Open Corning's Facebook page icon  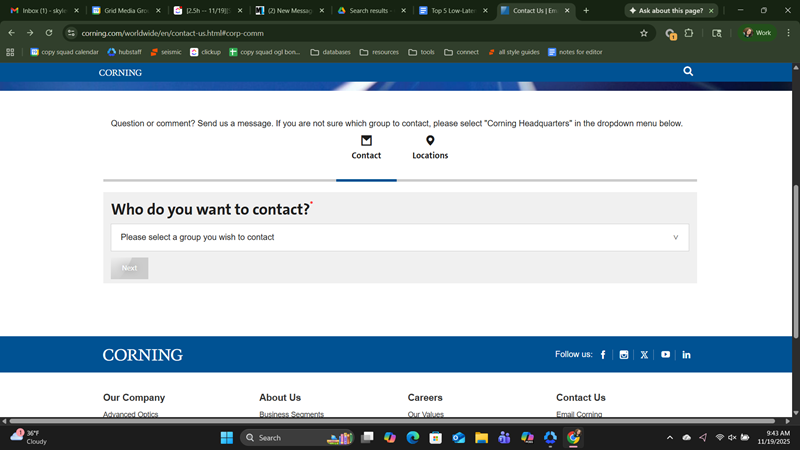click(x=603, y=355)
